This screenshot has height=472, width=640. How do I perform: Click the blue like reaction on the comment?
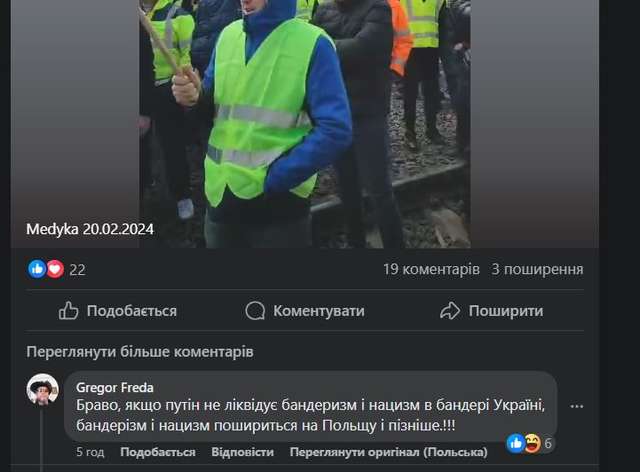[516, 443]
